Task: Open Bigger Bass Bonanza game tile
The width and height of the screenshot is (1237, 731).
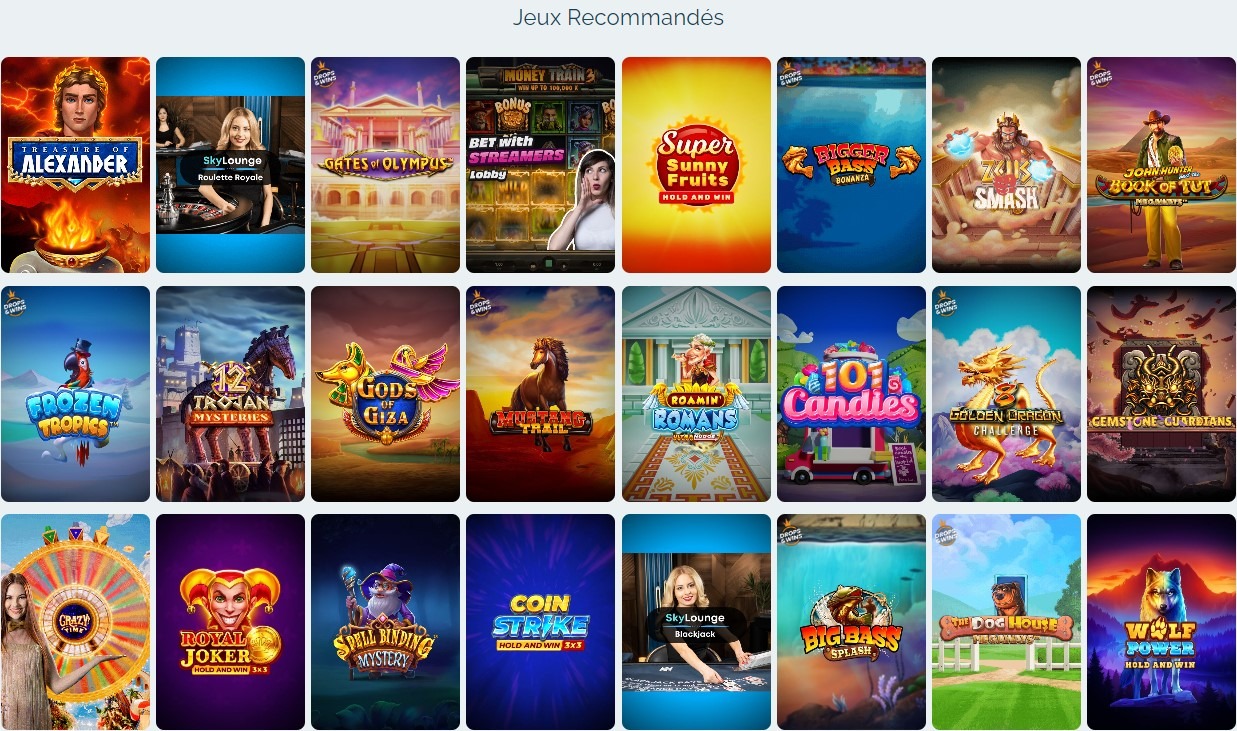Action: [851, 165]
